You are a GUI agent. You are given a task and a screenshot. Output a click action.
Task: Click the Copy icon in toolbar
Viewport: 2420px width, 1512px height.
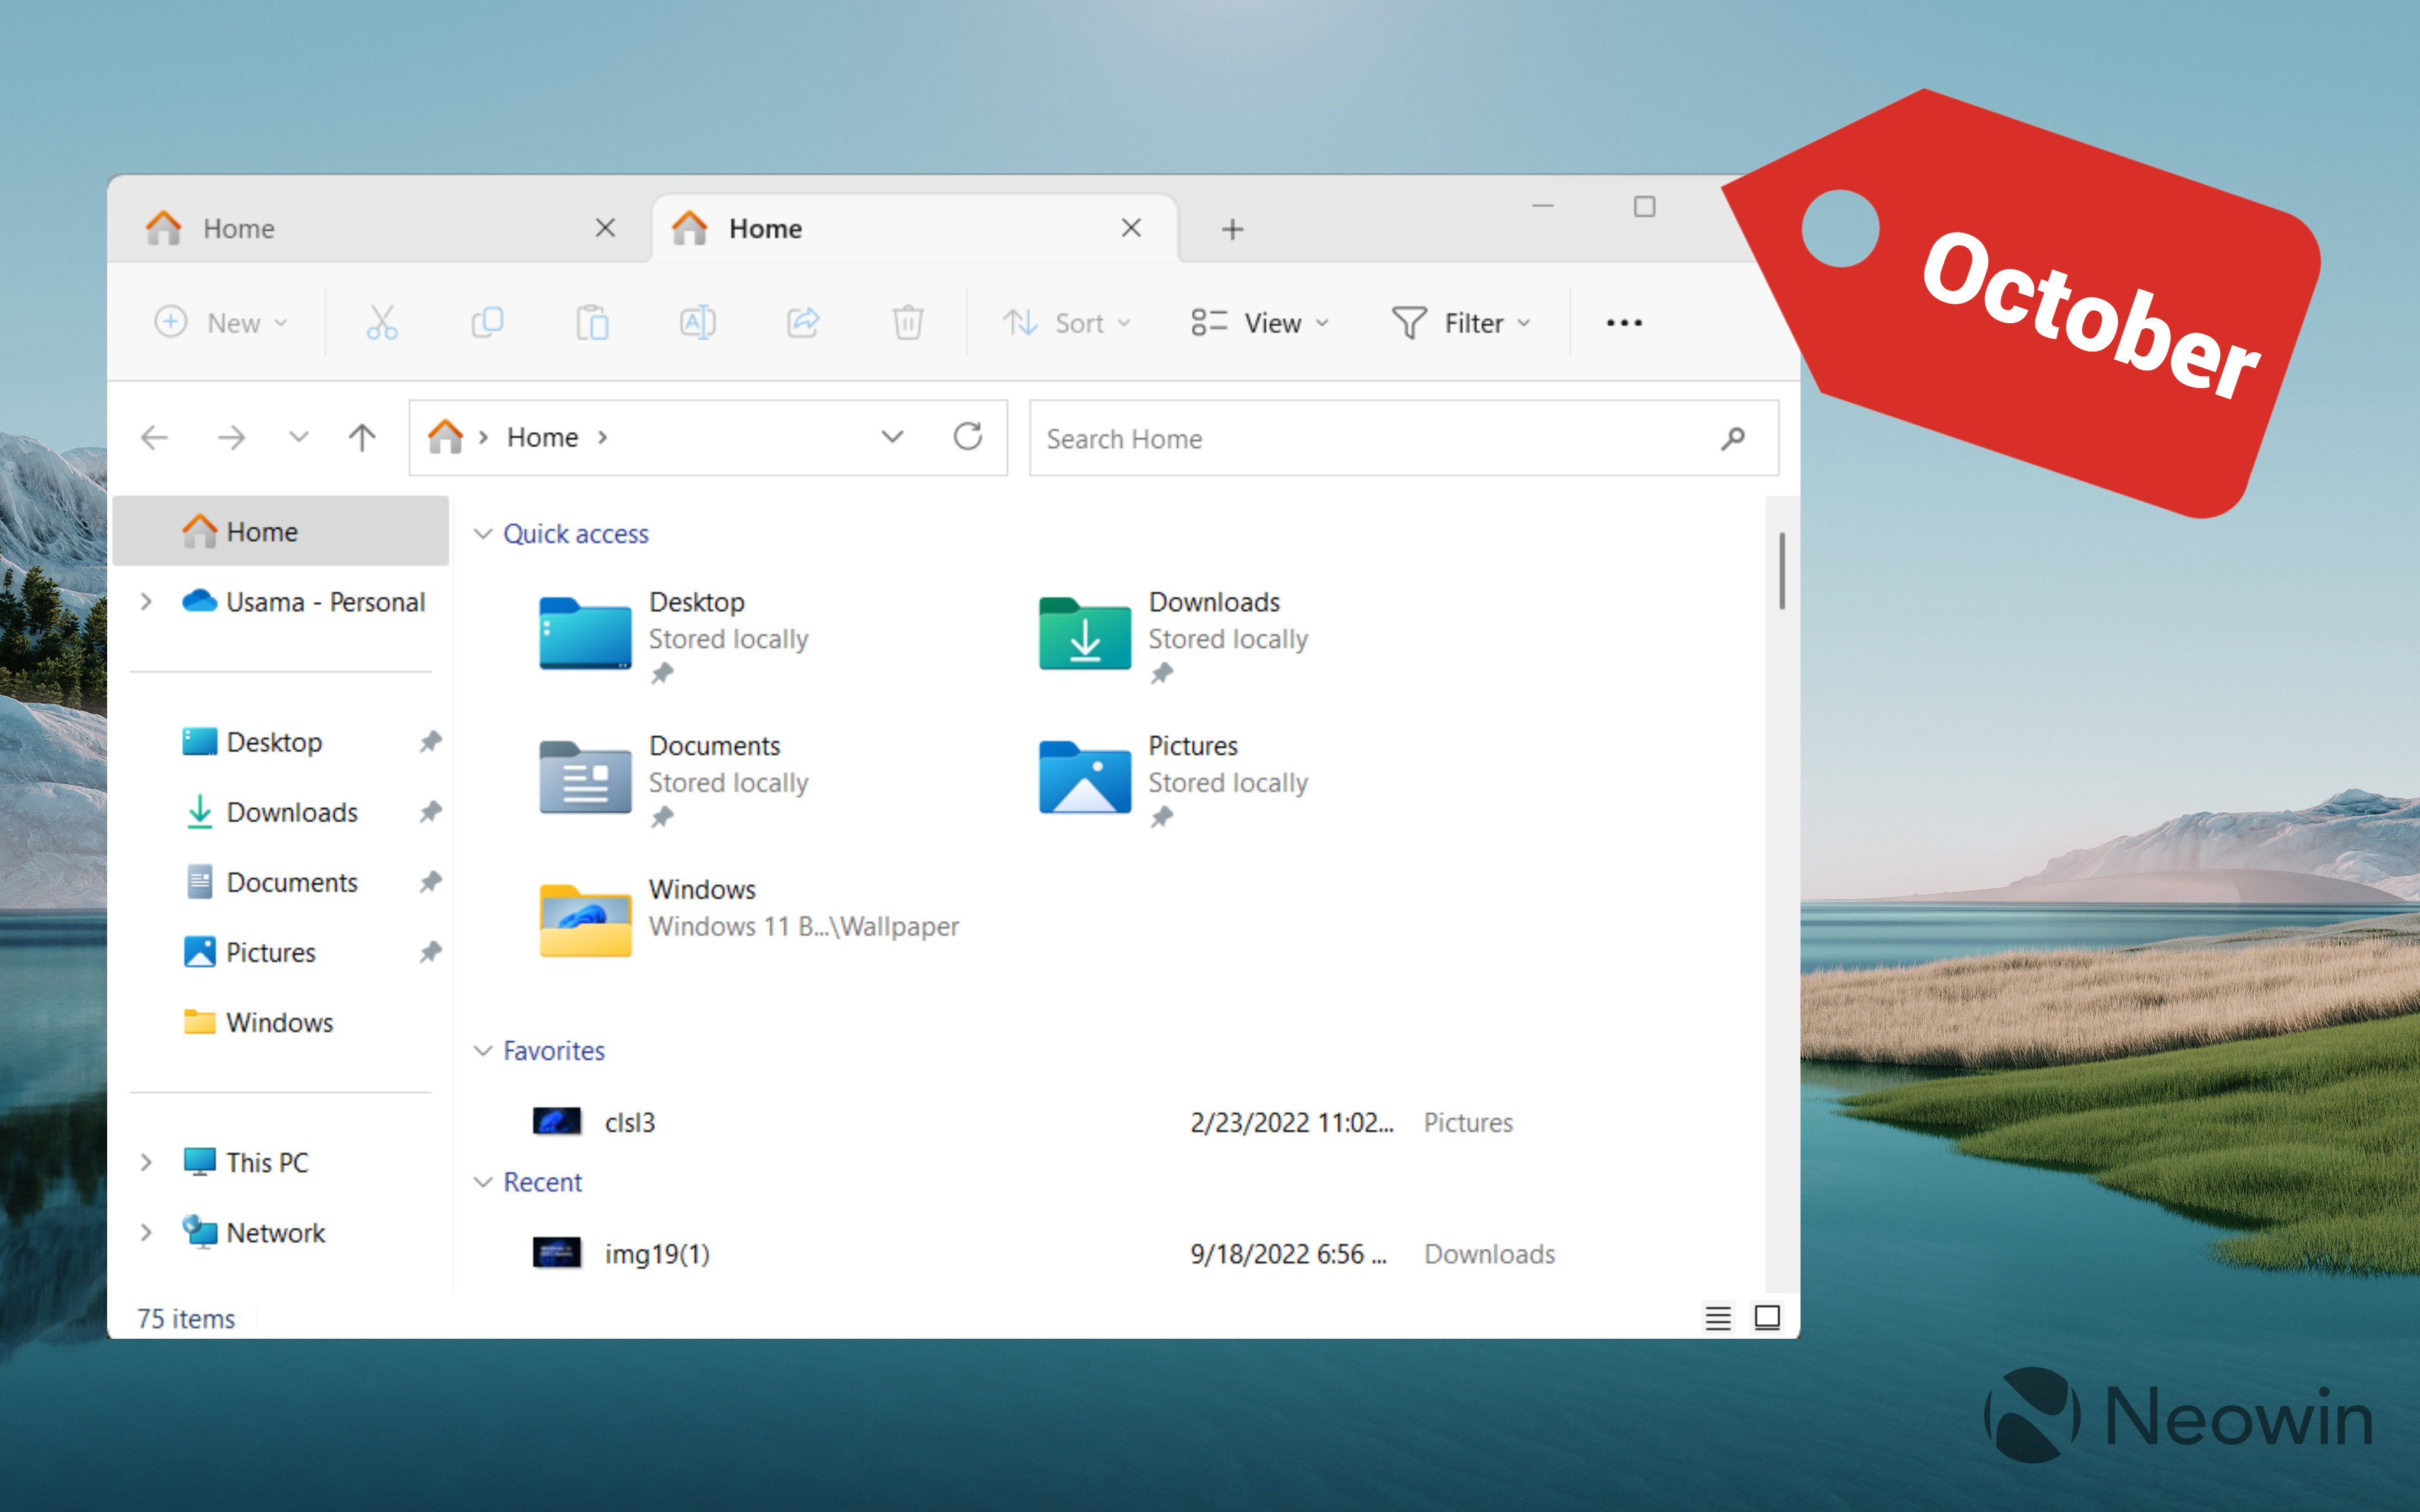pos(487,322)
